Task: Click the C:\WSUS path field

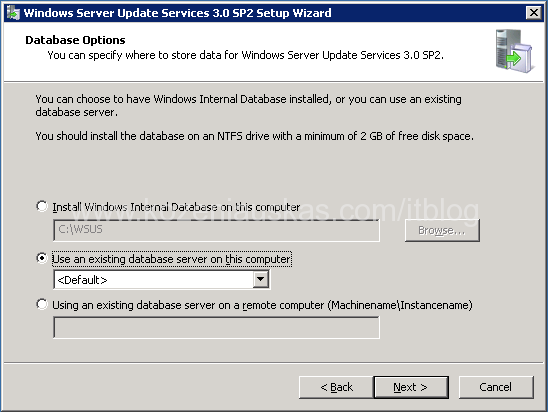Action: (216, 230)
